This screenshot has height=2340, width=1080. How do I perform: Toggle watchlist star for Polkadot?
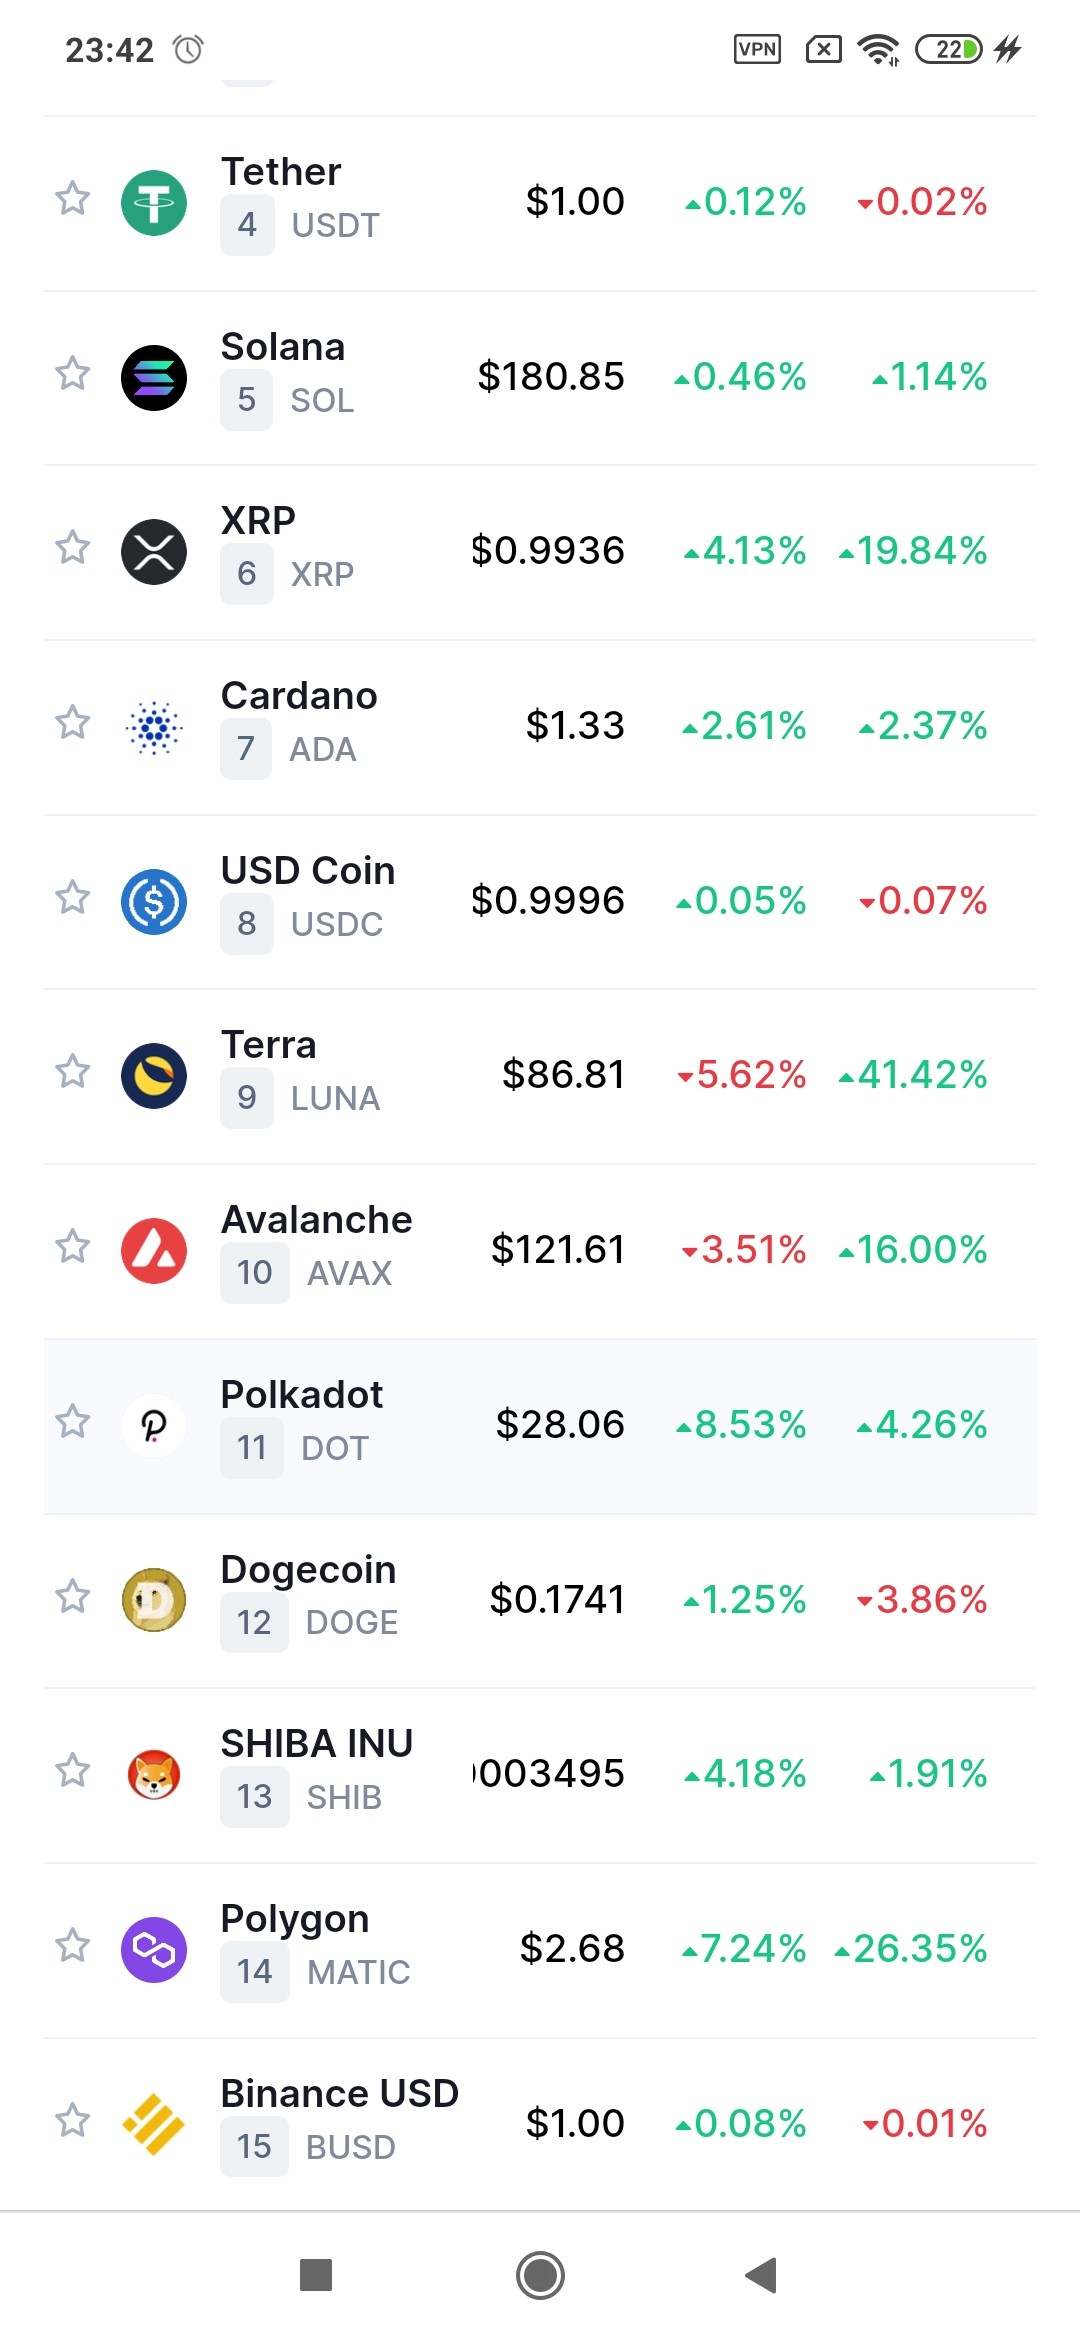tap(72, 1421)
